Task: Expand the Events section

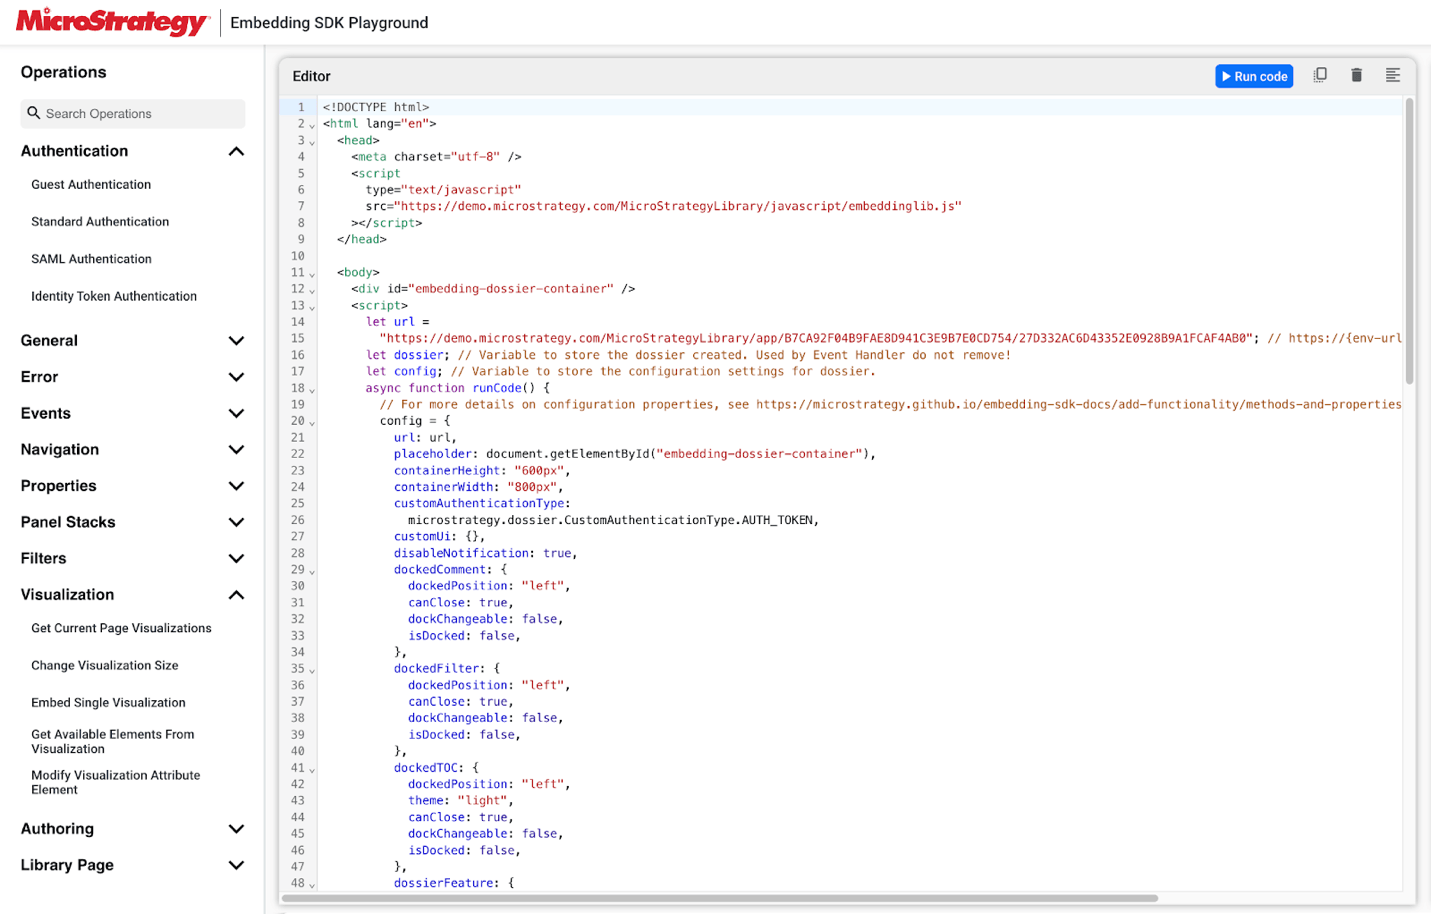Action: coord(236,412)
